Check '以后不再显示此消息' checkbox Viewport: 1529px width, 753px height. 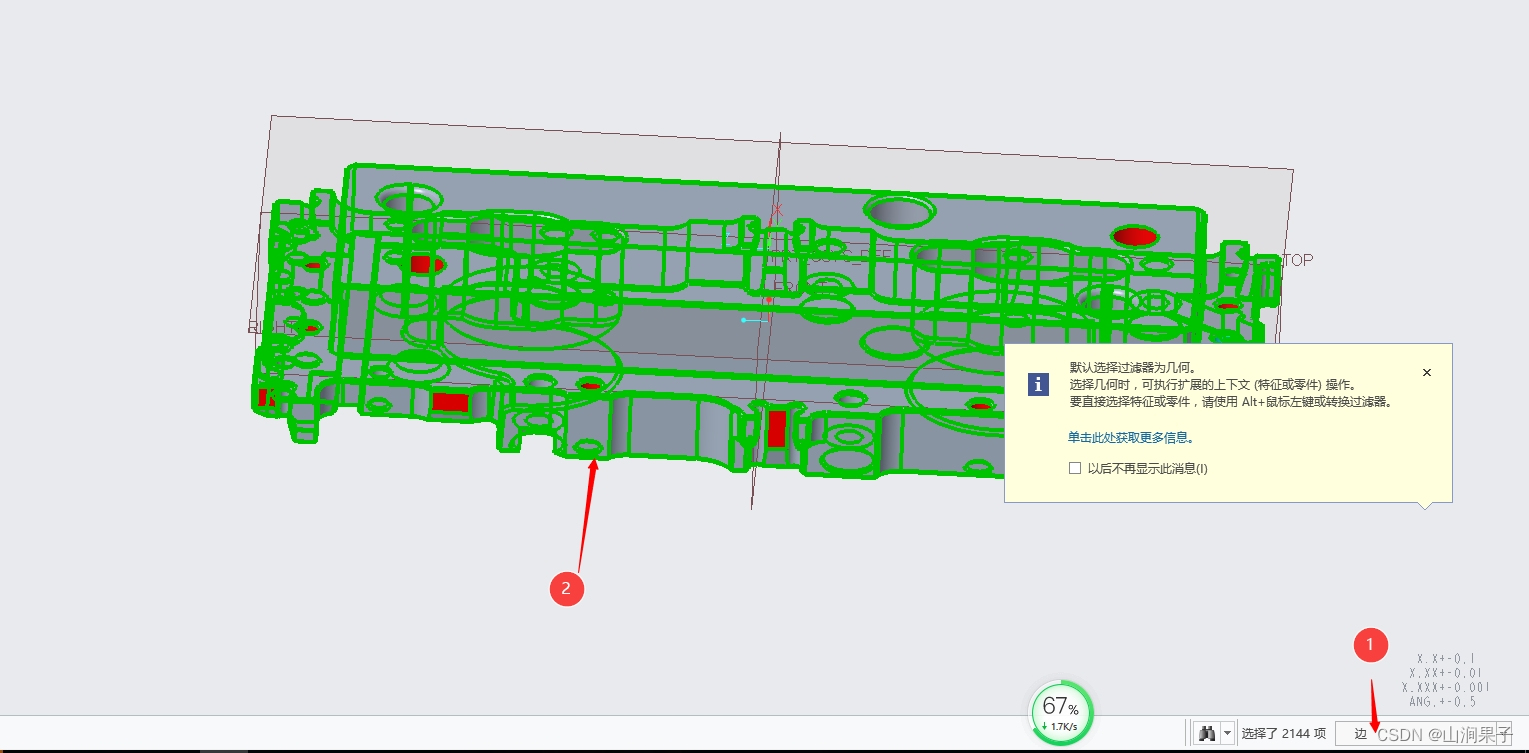(1075, 468)
